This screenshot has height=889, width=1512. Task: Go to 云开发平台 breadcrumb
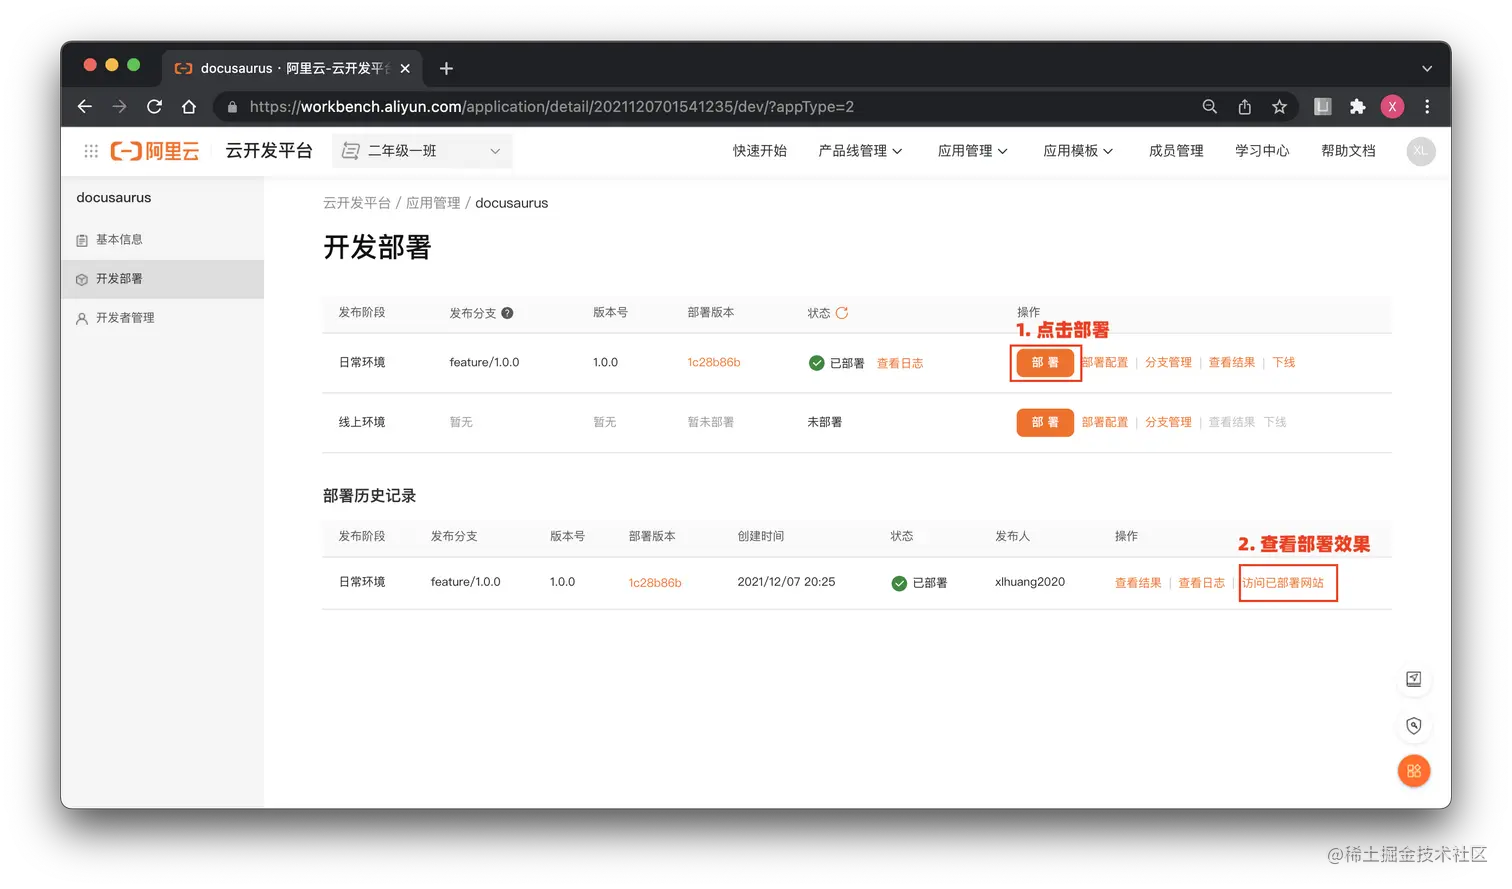coord(357,203)
